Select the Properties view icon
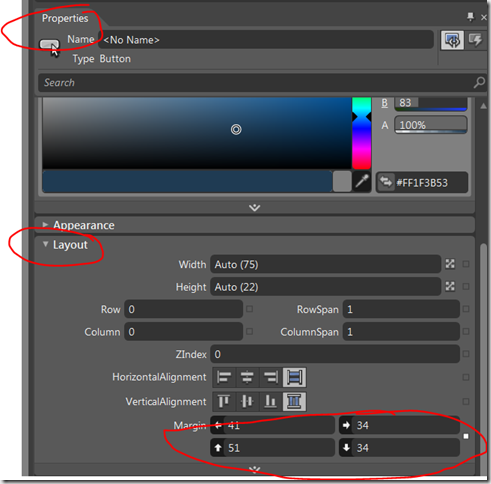Image resolution: width=491 pixels, height=484 pixels. [452, 40]
